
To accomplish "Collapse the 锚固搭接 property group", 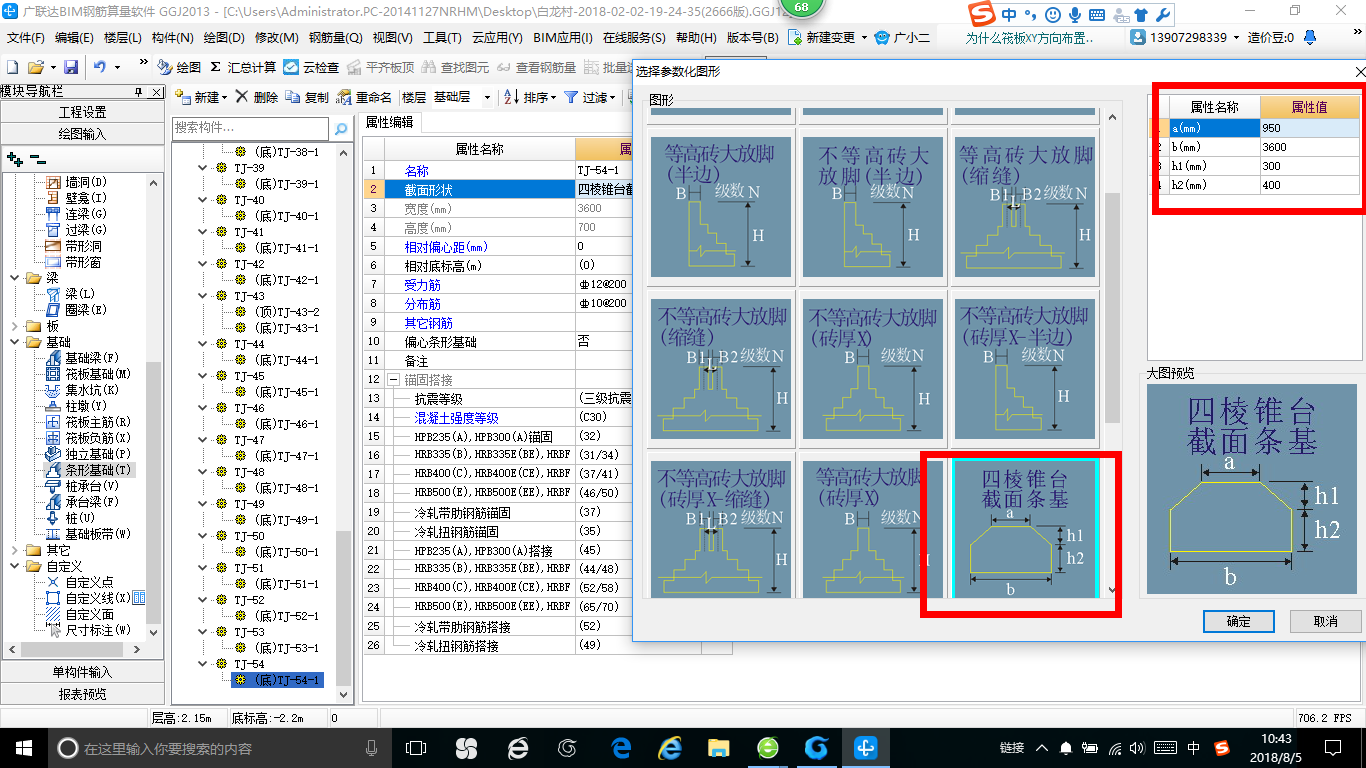I will coord(394,380).
